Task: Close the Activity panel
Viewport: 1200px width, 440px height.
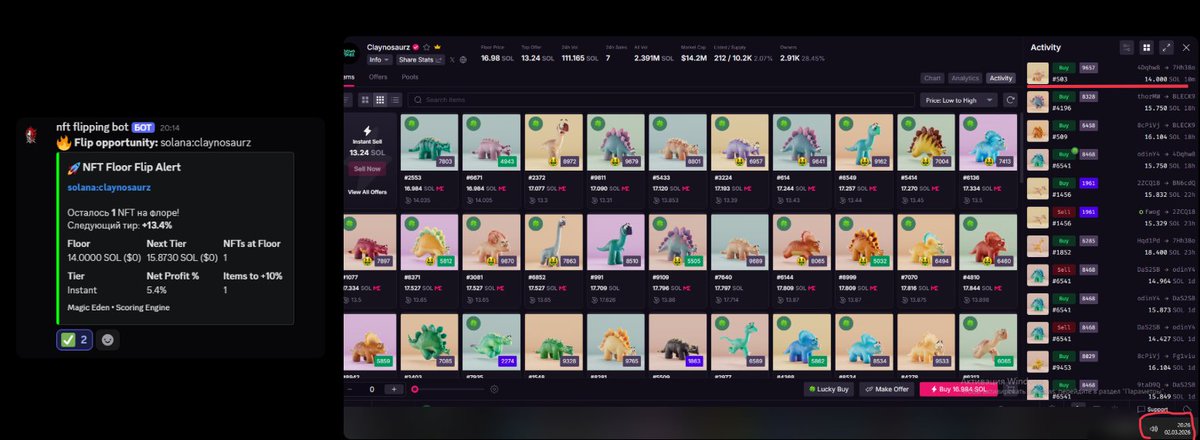Action: coord(1185,47)
